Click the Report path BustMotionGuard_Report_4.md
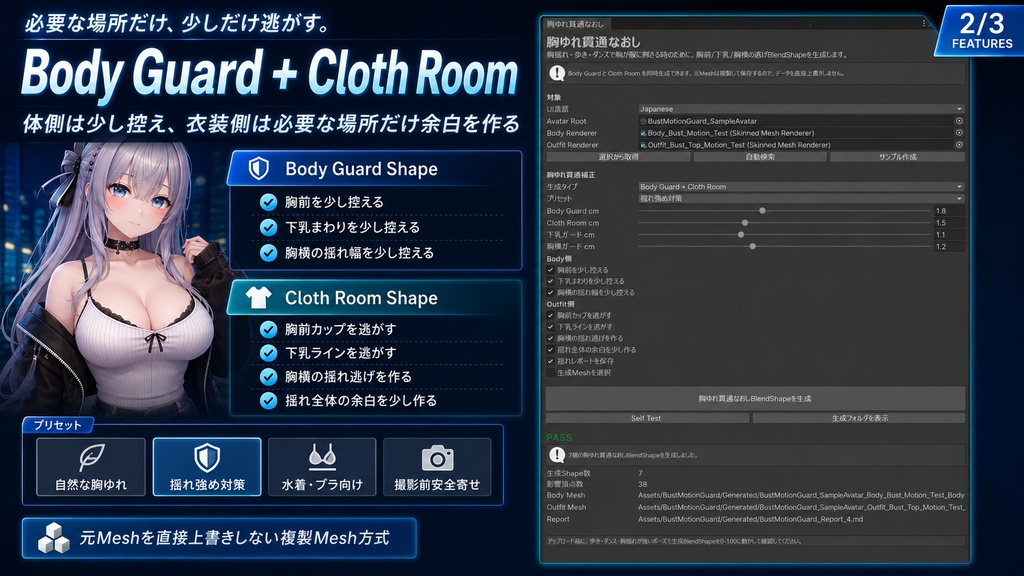The image size is (1024, 576). click(x=750, y=519)
